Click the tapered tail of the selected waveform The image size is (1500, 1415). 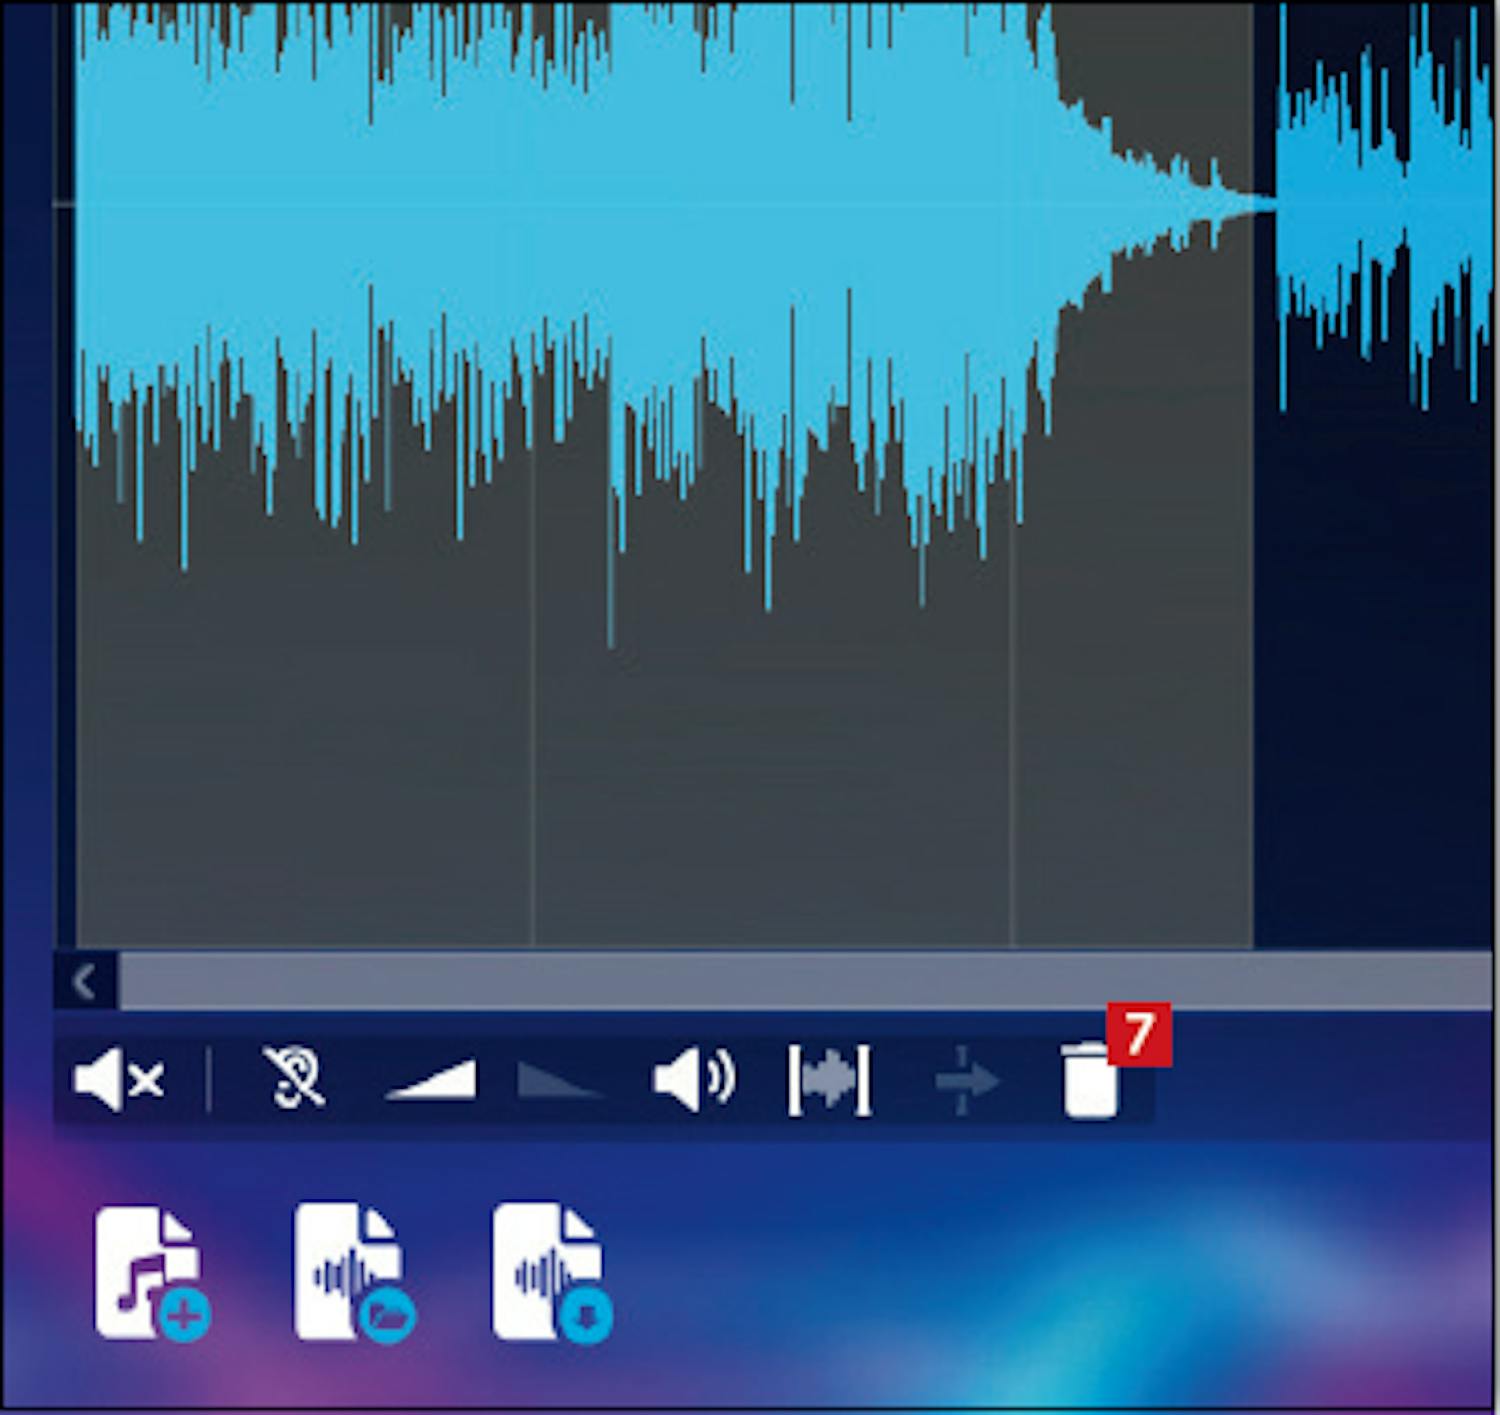pyautogui.click(x=1200, y=205)
